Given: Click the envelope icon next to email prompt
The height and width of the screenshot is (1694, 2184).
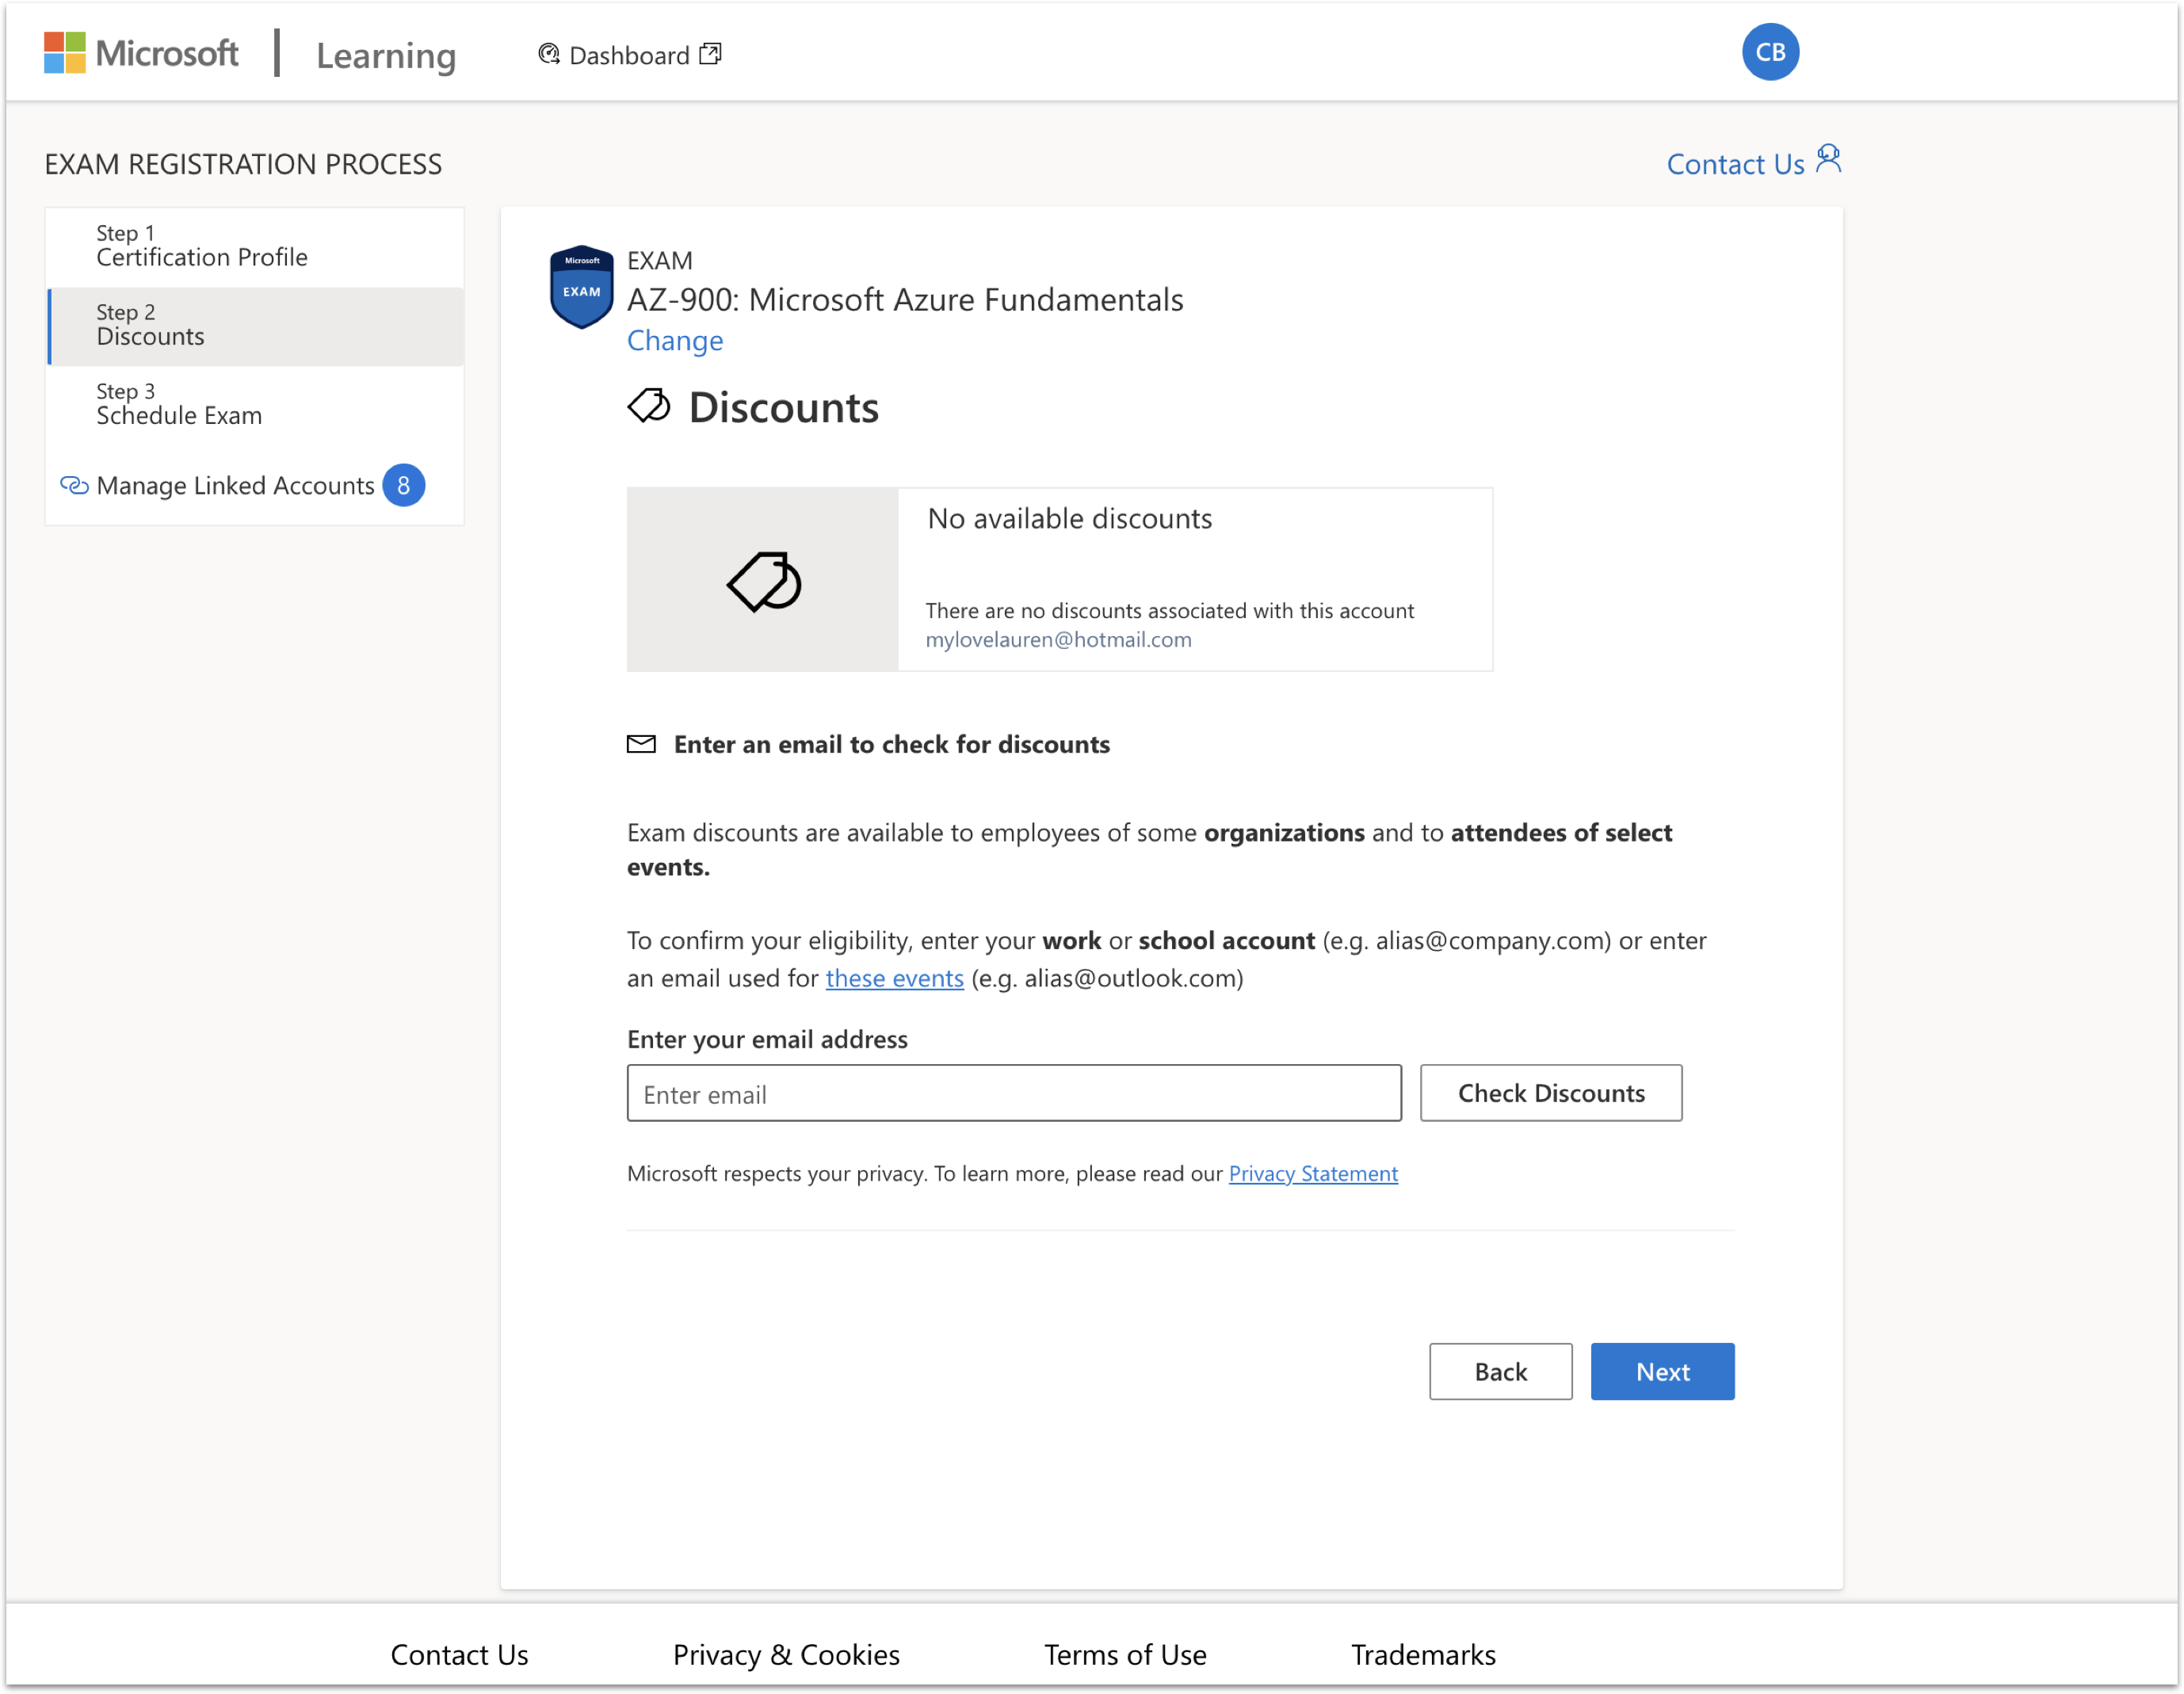Looking at the screenshot, I should 641,744.
